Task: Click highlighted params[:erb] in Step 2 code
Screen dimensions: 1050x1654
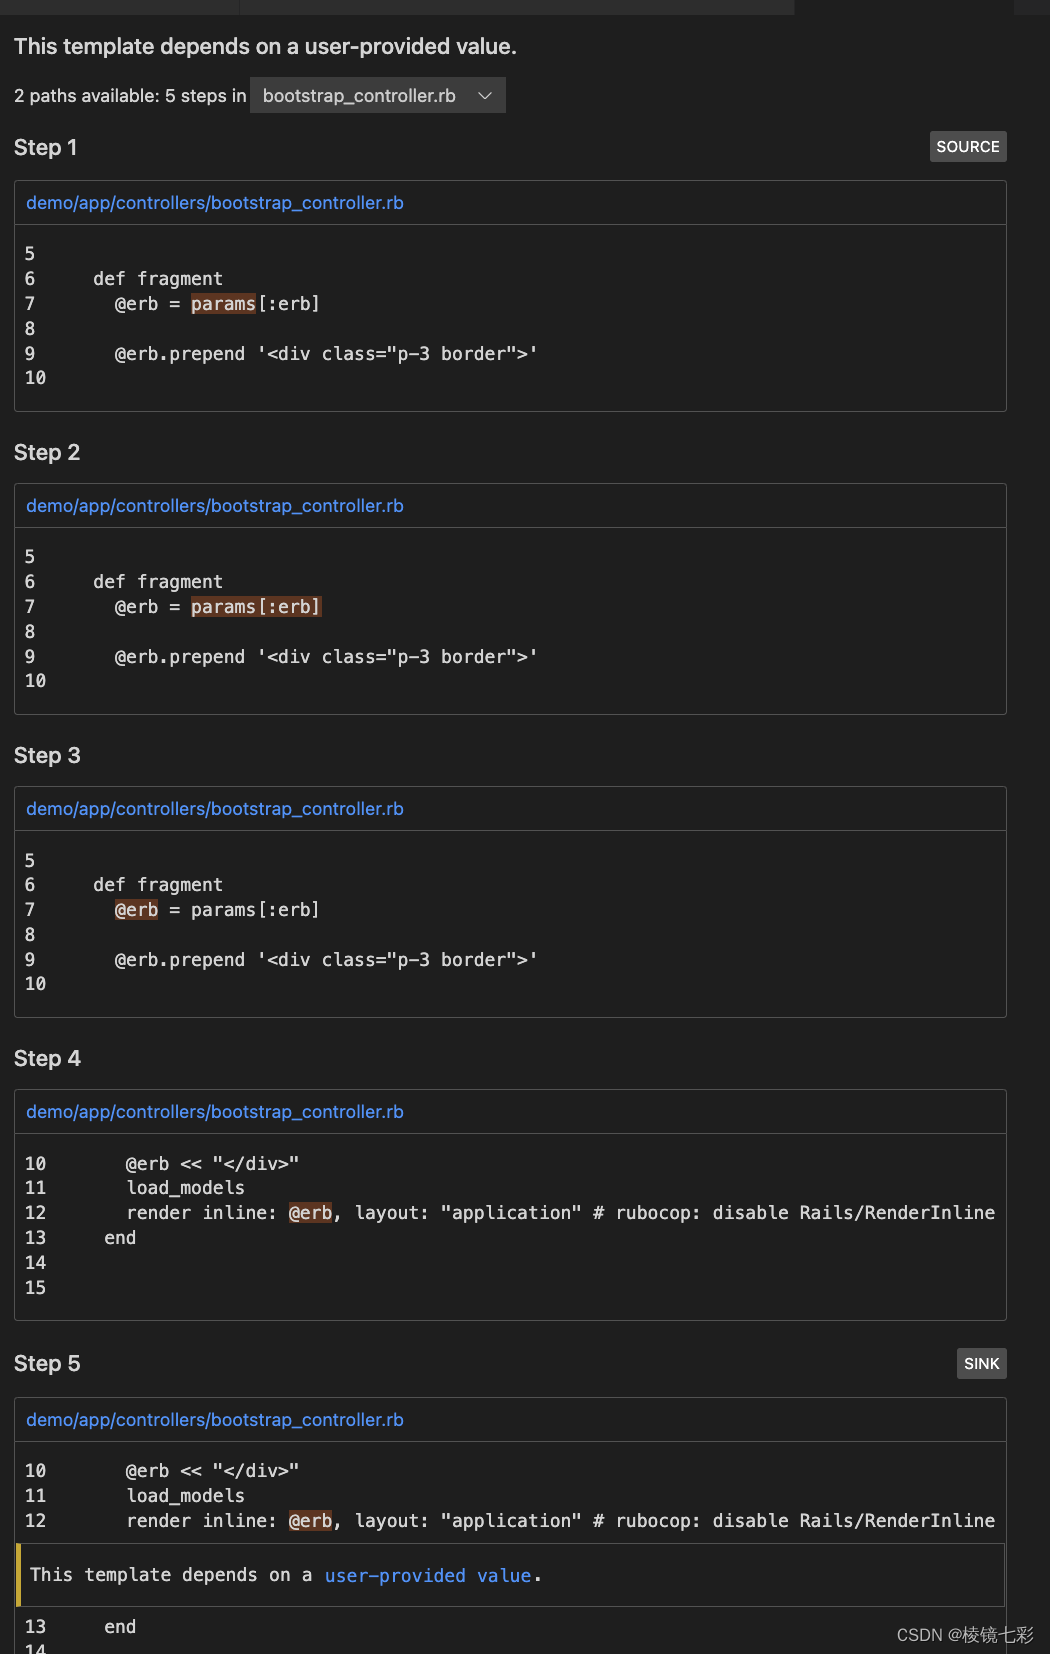Action: click(256, 607)
